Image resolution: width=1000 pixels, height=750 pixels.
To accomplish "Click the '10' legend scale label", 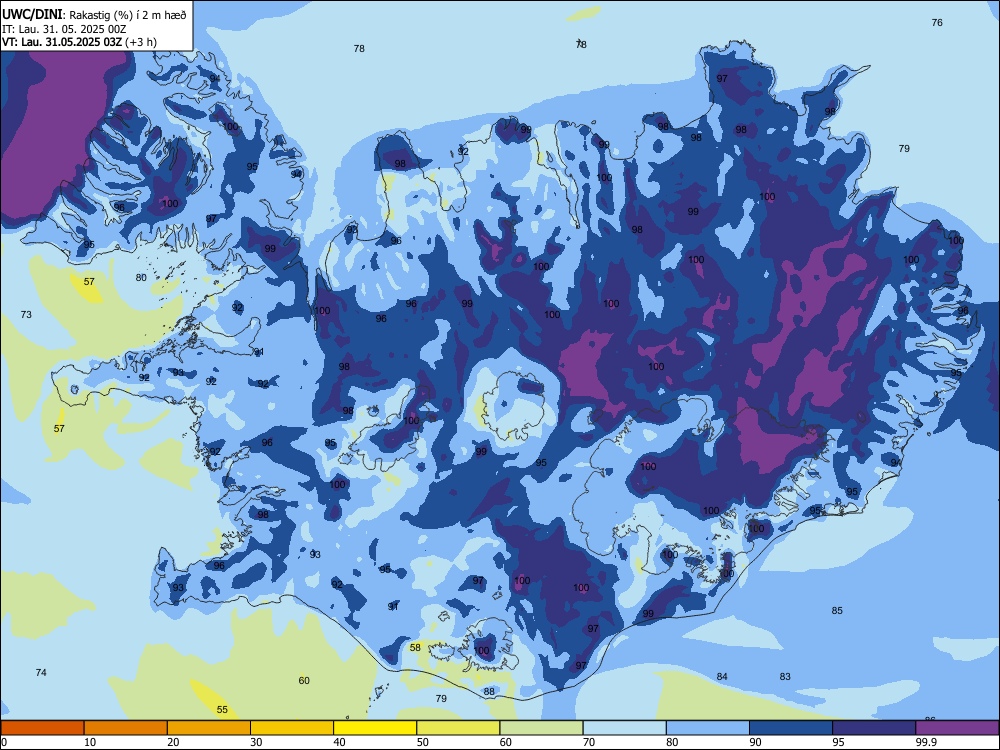I will pos(90,742).
